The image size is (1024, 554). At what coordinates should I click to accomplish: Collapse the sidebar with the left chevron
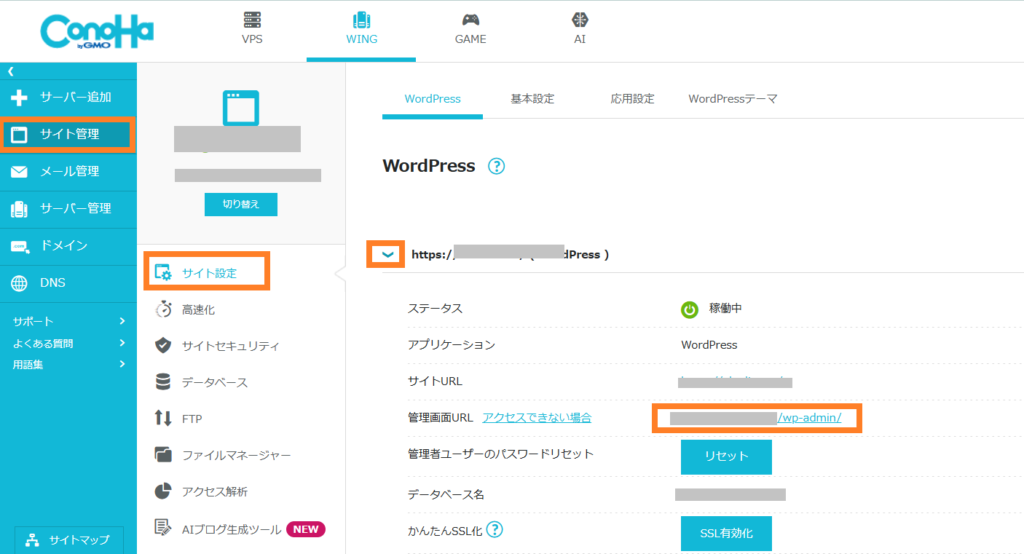(10, 71)
